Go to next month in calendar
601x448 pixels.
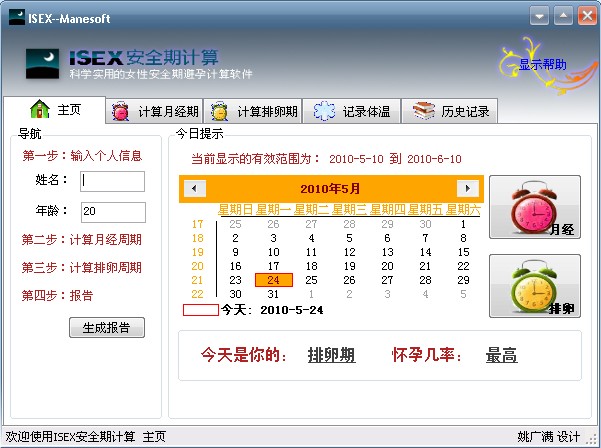pos(468,188)
